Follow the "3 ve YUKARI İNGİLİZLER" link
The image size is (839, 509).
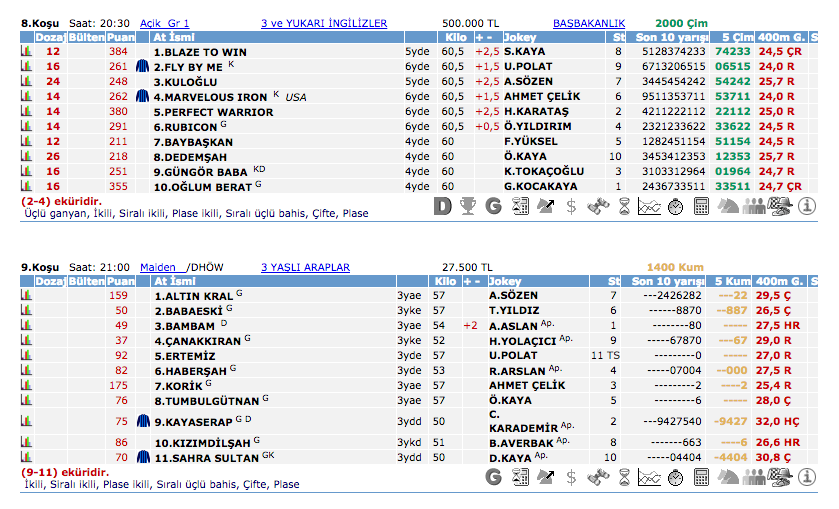[x=323, y=22]
